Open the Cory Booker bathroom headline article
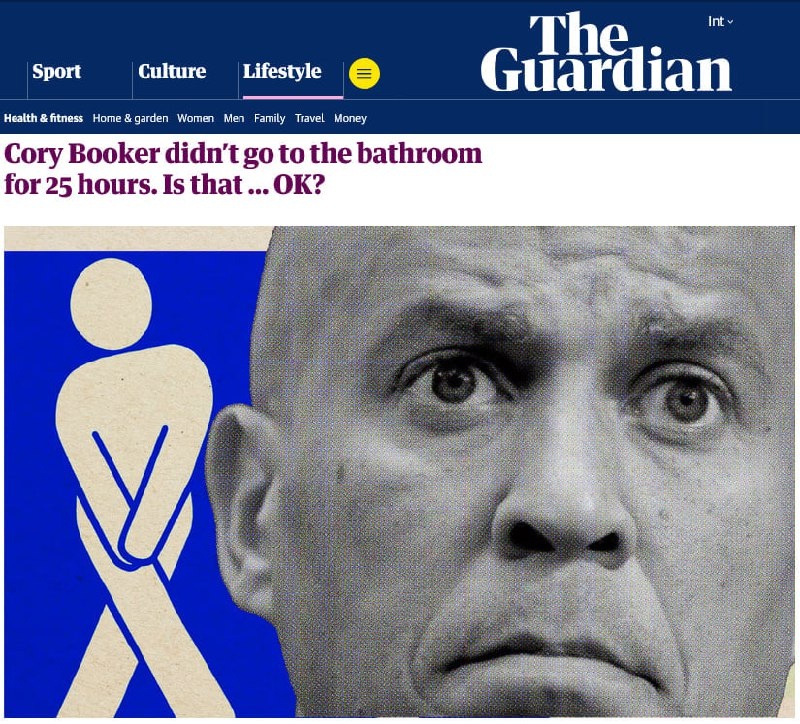This screenshot has height=724, width=800. (243, 169)
